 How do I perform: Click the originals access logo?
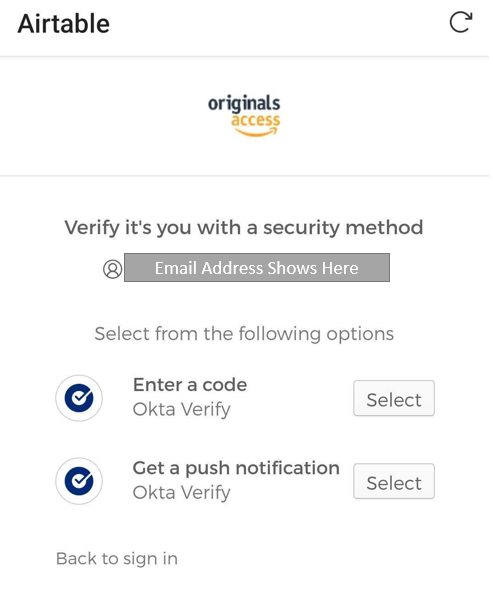click(244, 116)
